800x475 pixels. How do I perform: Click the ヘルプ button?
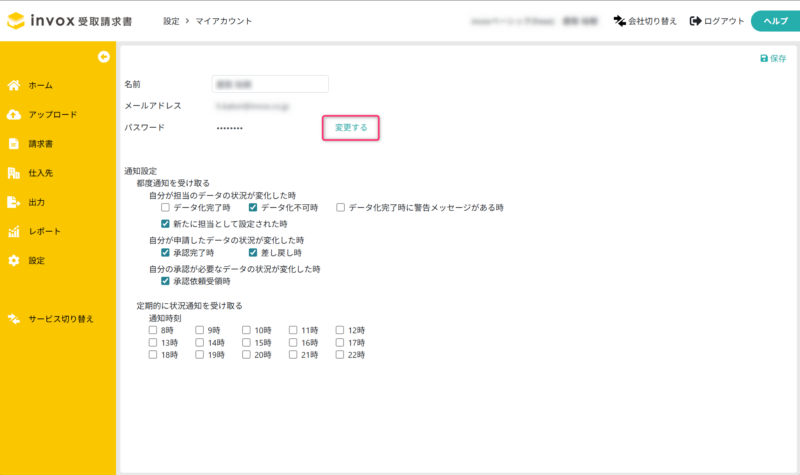pyautogui.click(x=776, y=21)
